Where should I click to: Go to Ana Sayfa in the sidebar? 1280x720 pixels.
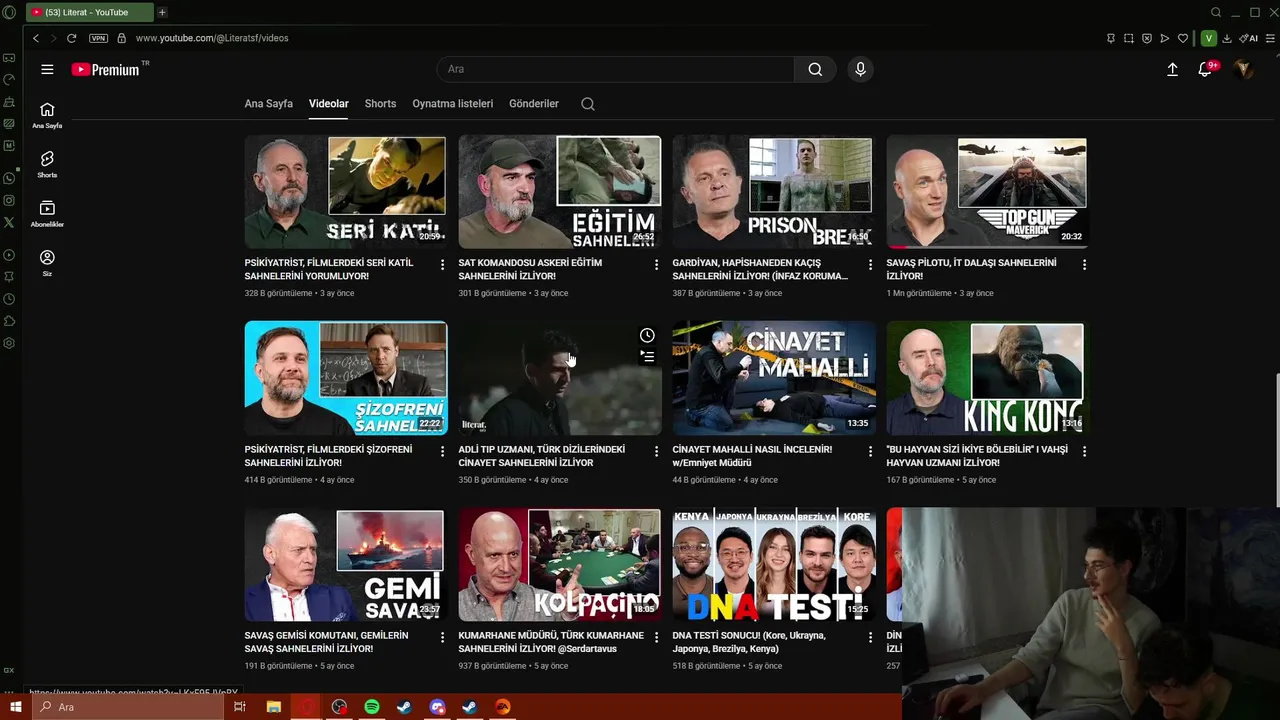click(x=47, y=115)
